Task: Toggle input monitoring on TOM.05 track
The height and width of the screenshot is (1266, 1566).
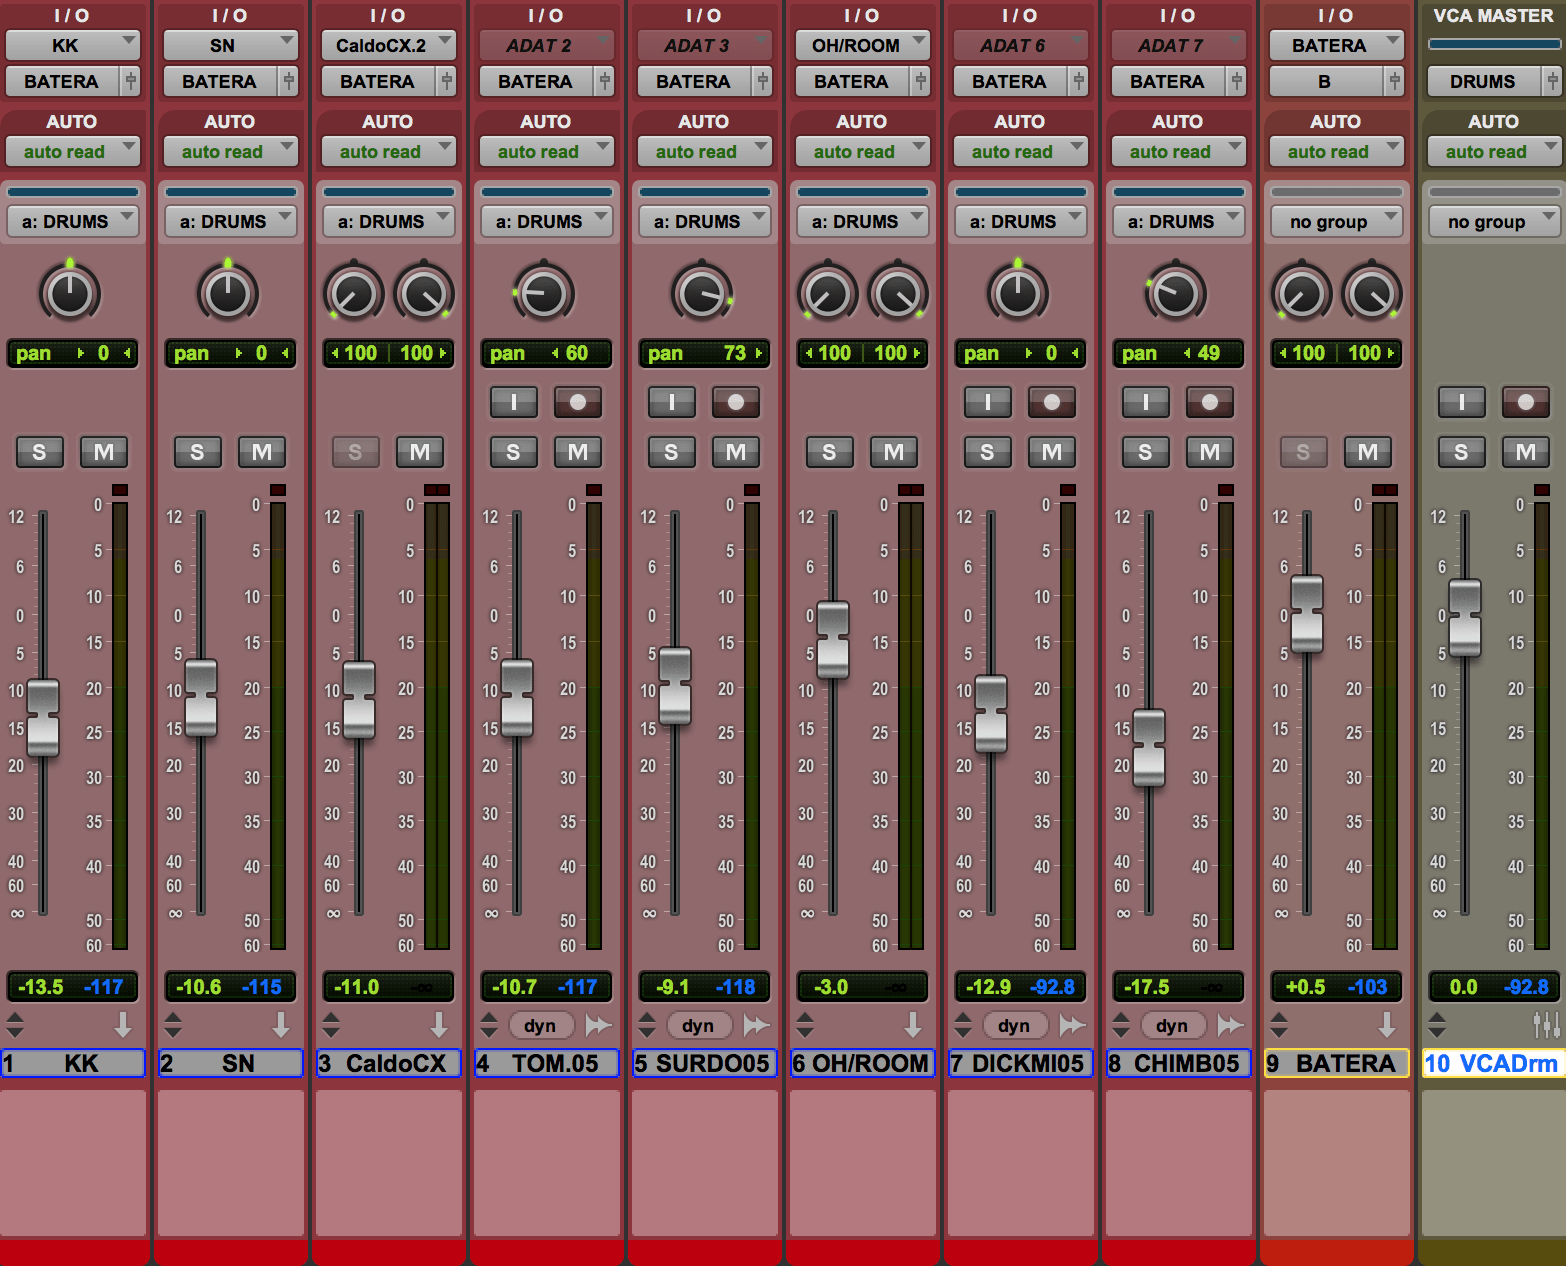Action: click(x=513, y=402)
